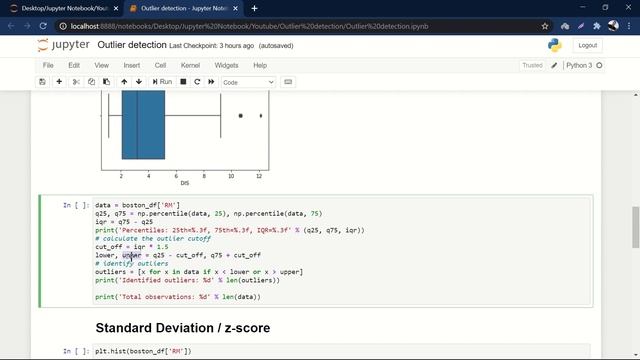Click the 'cut_off = iqr * 1.5' code line

point(132,247)
